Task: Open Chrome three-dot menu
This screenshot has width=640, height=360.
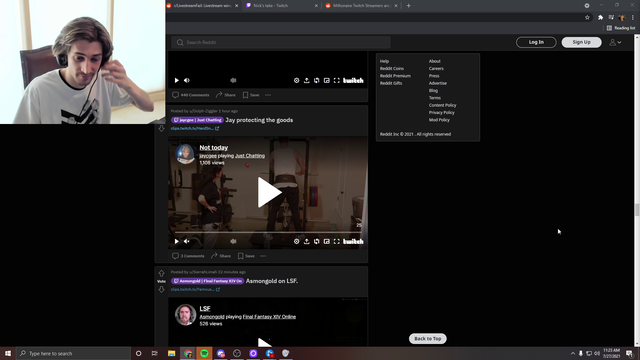Action: pos(633,18)
